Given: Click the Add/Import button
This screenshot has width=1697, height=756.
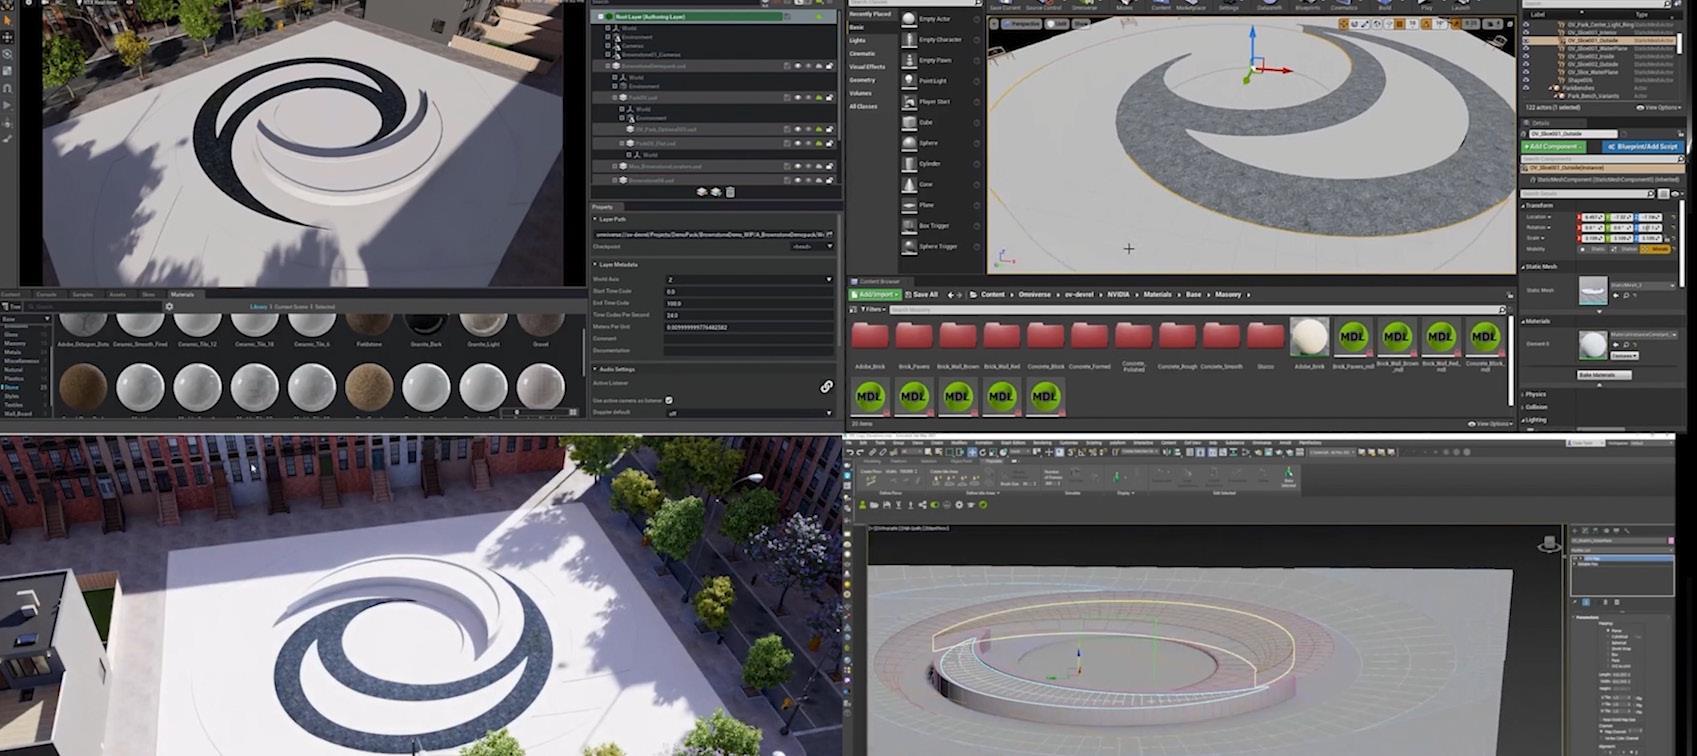Looking at the screenshot, I should pyautogui.click(x=873, y=295).
